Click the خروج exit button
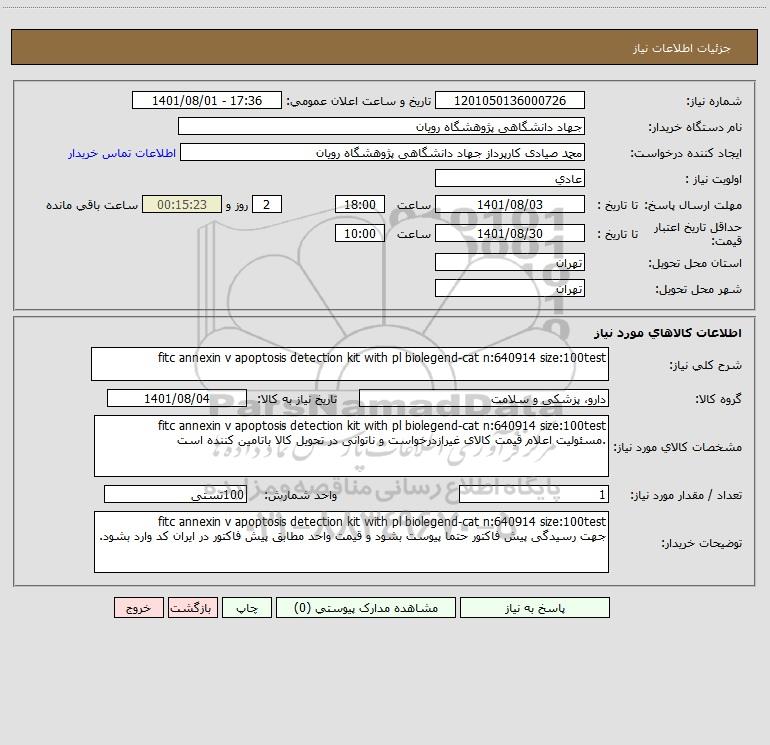770x745 pixels. tap(138, 607)
